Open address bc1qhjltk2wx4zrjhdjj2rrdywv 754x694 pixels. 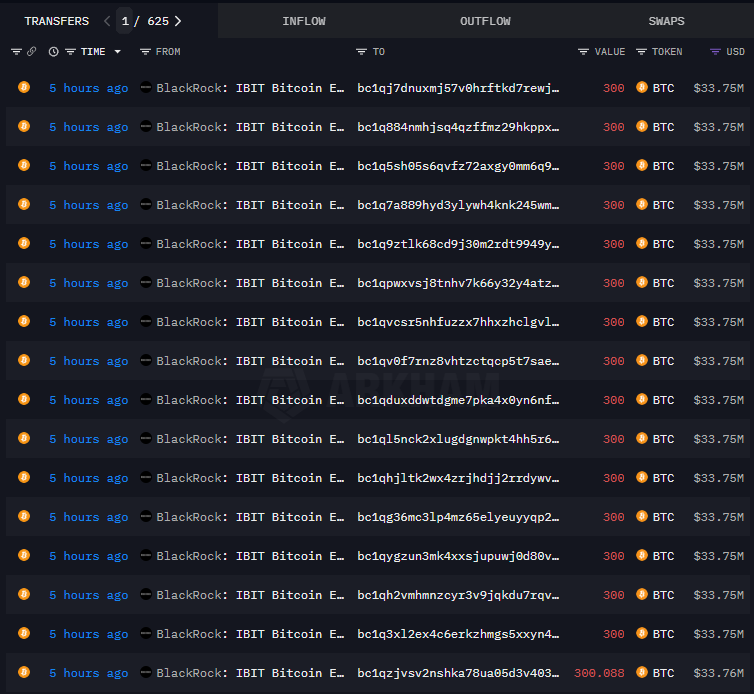[x=458, y=478]
